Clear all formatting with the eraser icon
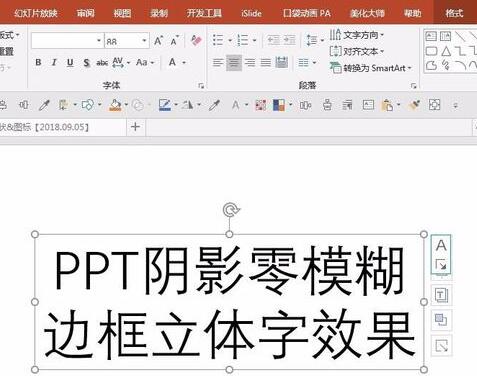The width and height of the screenshot is (477, 376). tap(196, 41)
